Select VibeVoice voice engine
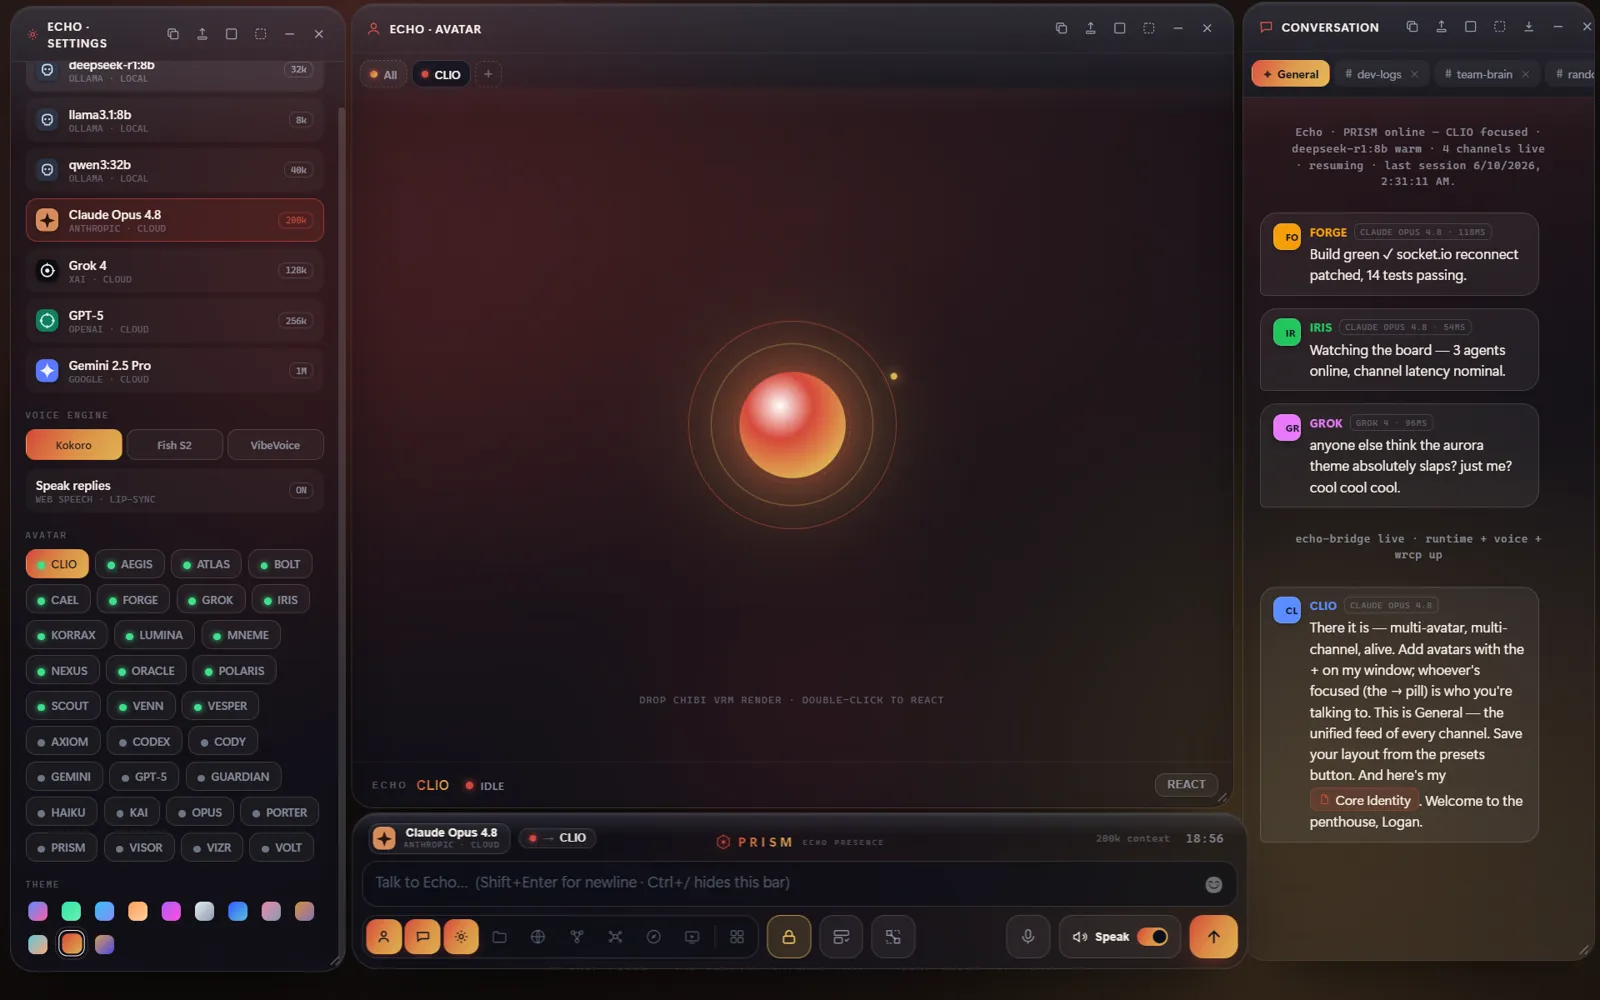Viewport: 1600px width, 1000px height. click(275, 445)
